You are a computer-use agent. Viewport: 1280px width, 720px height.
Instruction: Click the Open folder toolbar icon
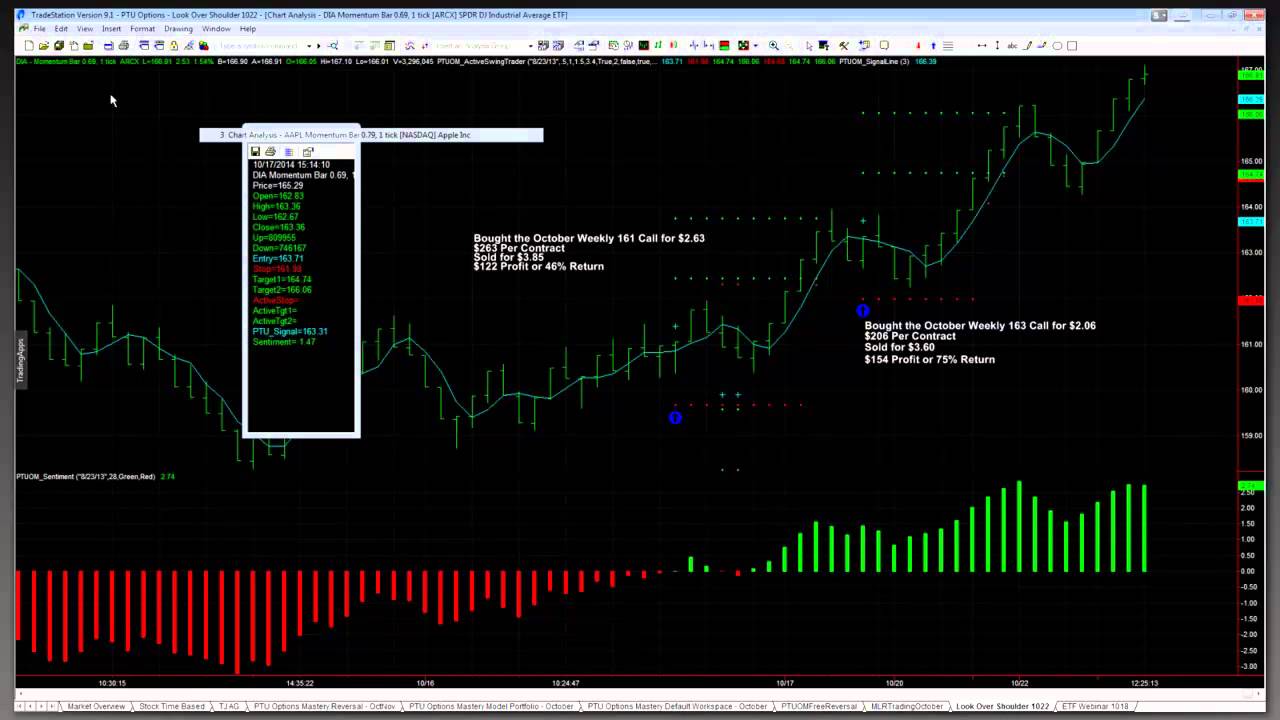[43, 46]
